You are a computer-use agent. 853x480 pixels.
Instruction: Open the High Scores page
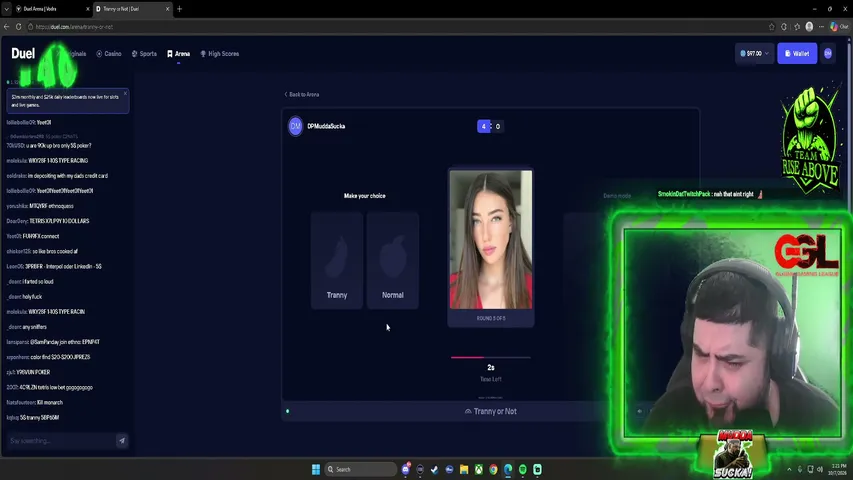(x=220, y=54)
